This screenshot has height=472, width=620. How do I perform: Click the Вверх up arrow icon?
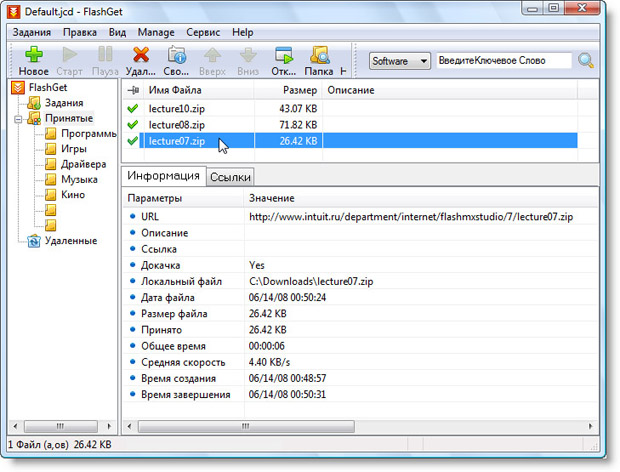click(x=212, y=55)
